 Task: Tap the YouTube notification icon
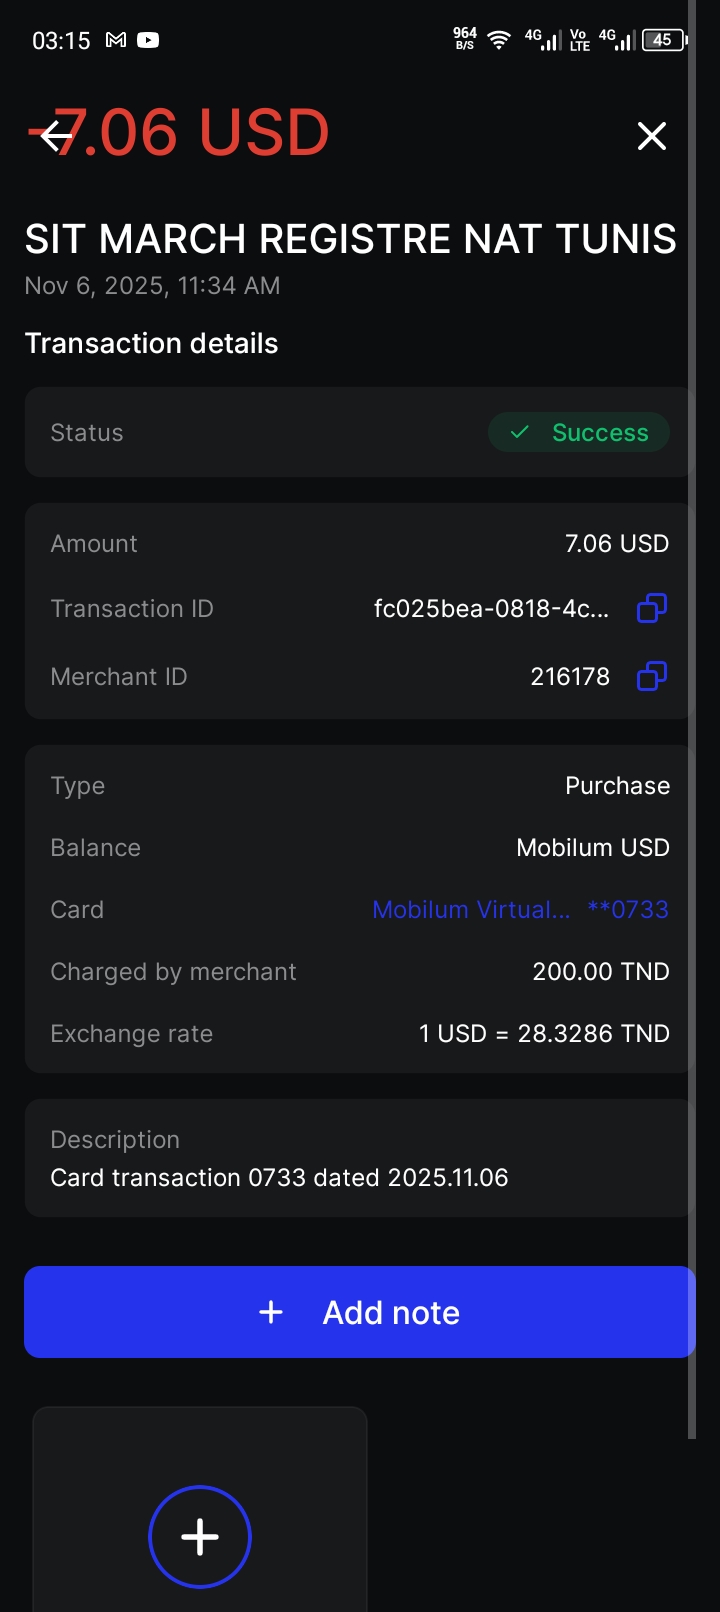pos(148,40)
